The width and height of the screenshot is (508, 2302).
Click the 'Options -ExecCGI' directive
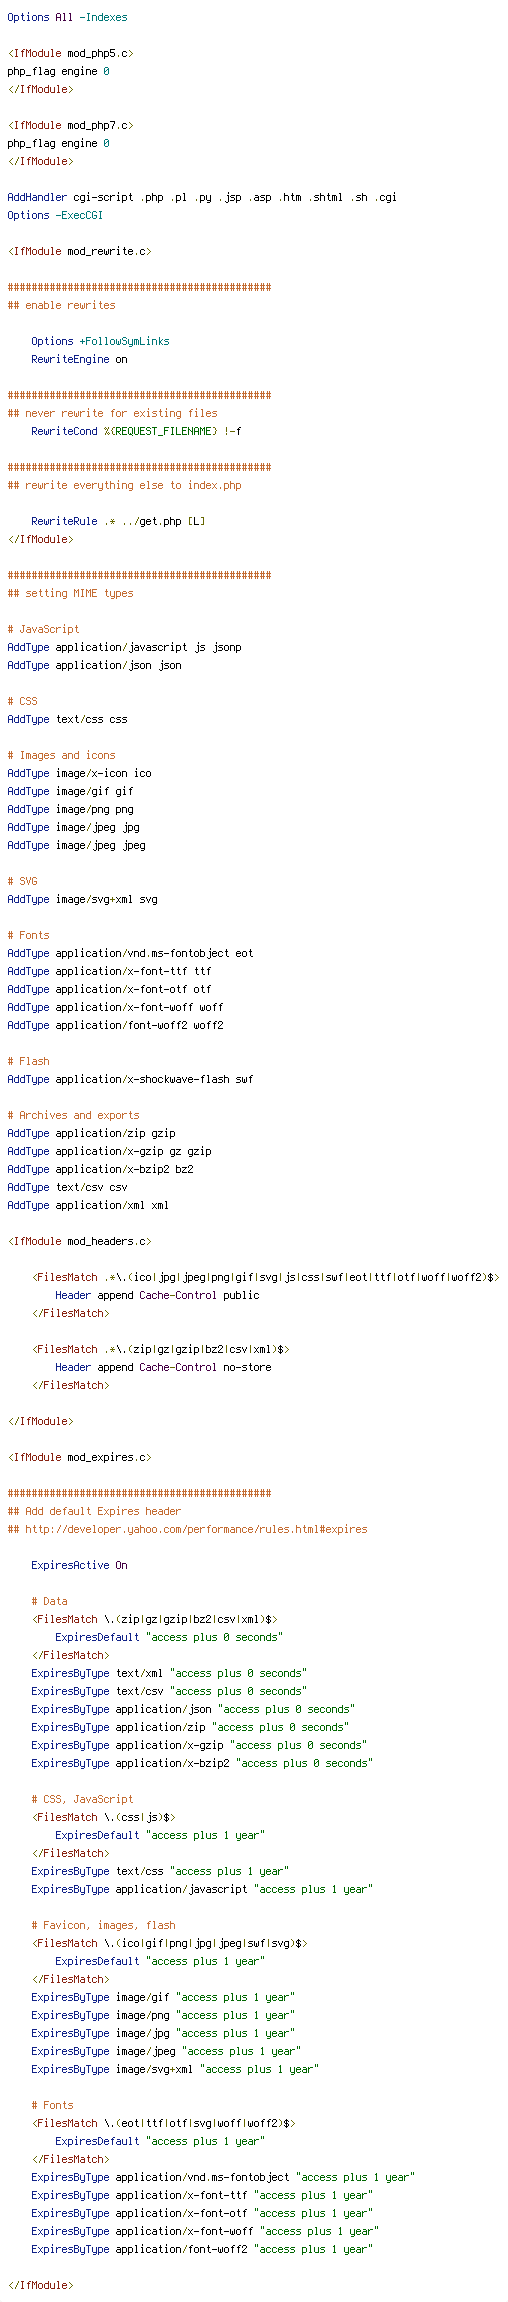click(55, 216)
